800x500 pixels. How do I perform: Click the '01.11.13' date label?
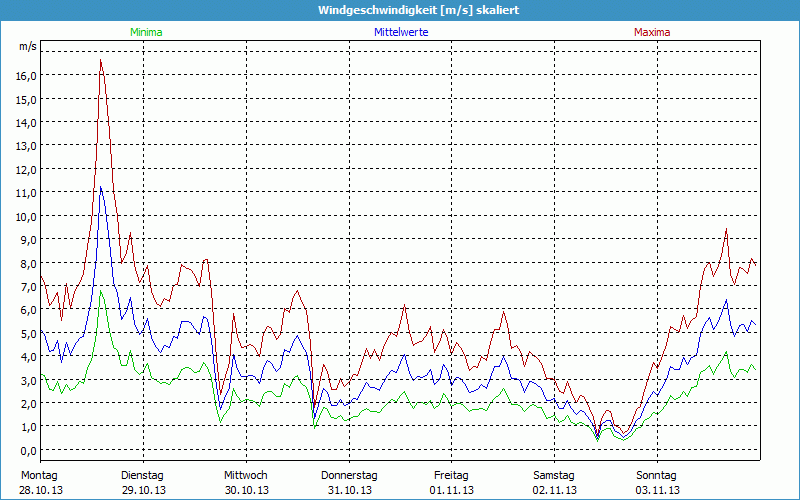(x=452, y=490)
